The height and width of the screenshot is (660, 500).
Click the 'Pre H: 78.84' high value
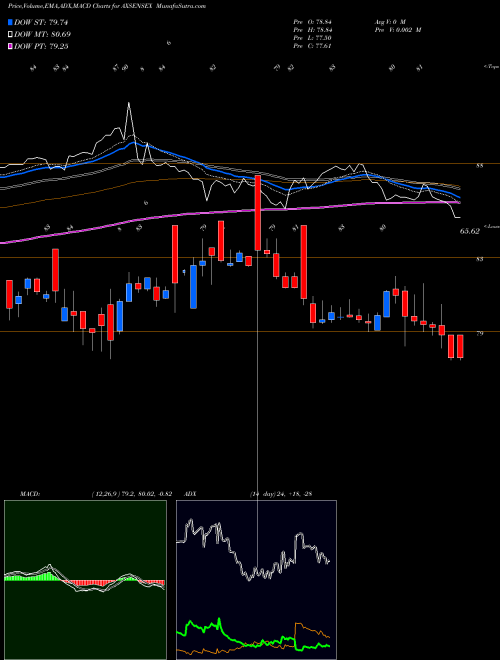click(x=314, y=29)
